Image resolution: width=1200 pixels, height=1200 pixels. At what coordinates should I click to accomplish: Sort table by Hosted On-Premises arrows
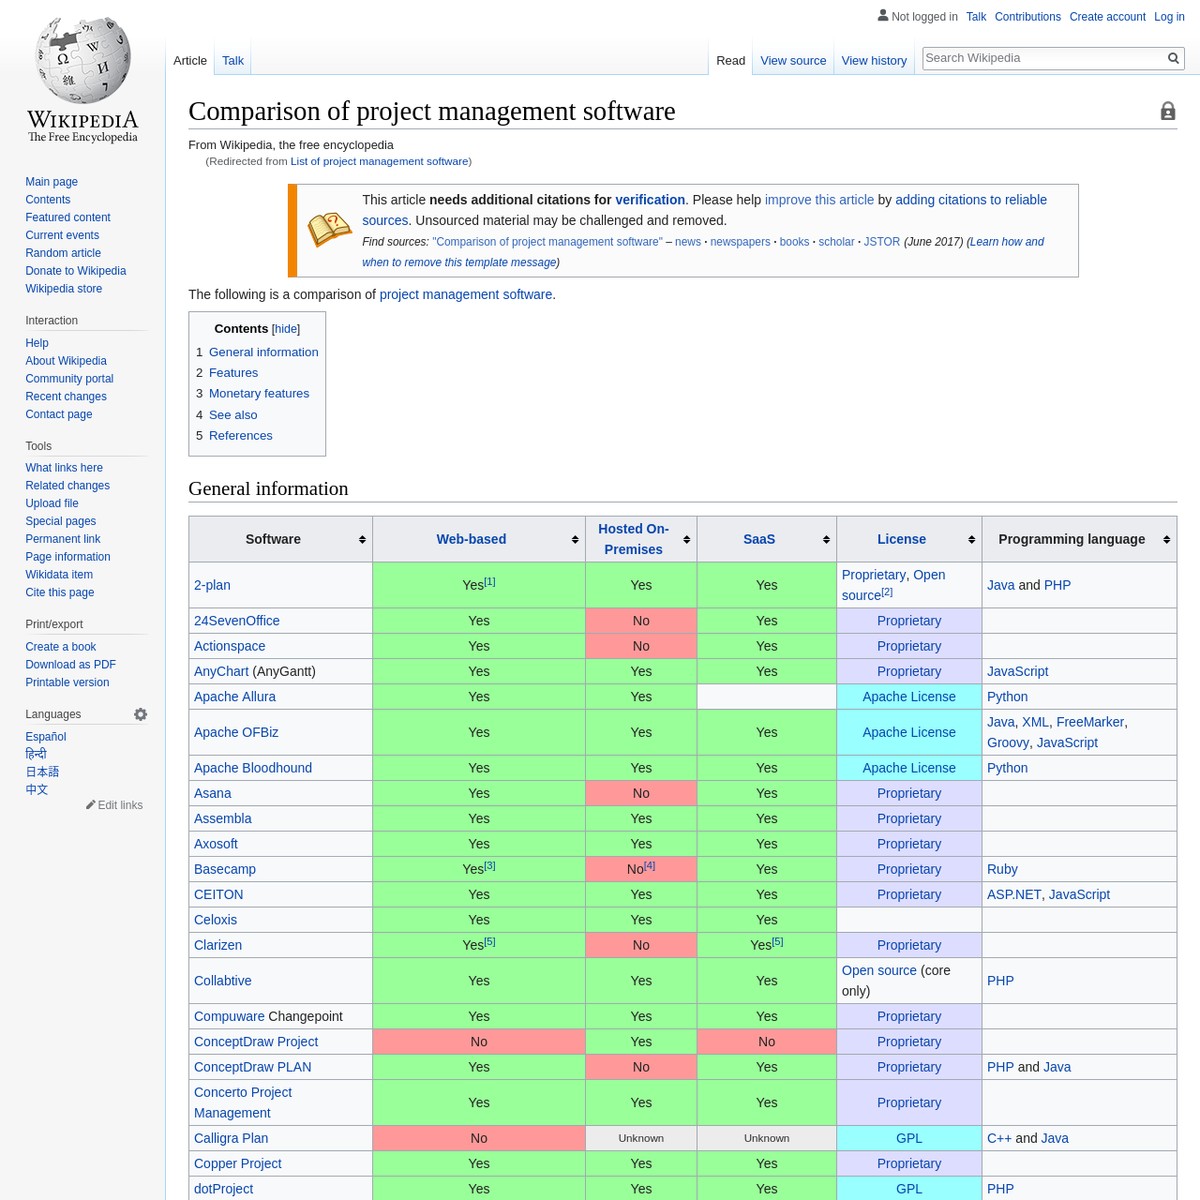tap(686, 539)
